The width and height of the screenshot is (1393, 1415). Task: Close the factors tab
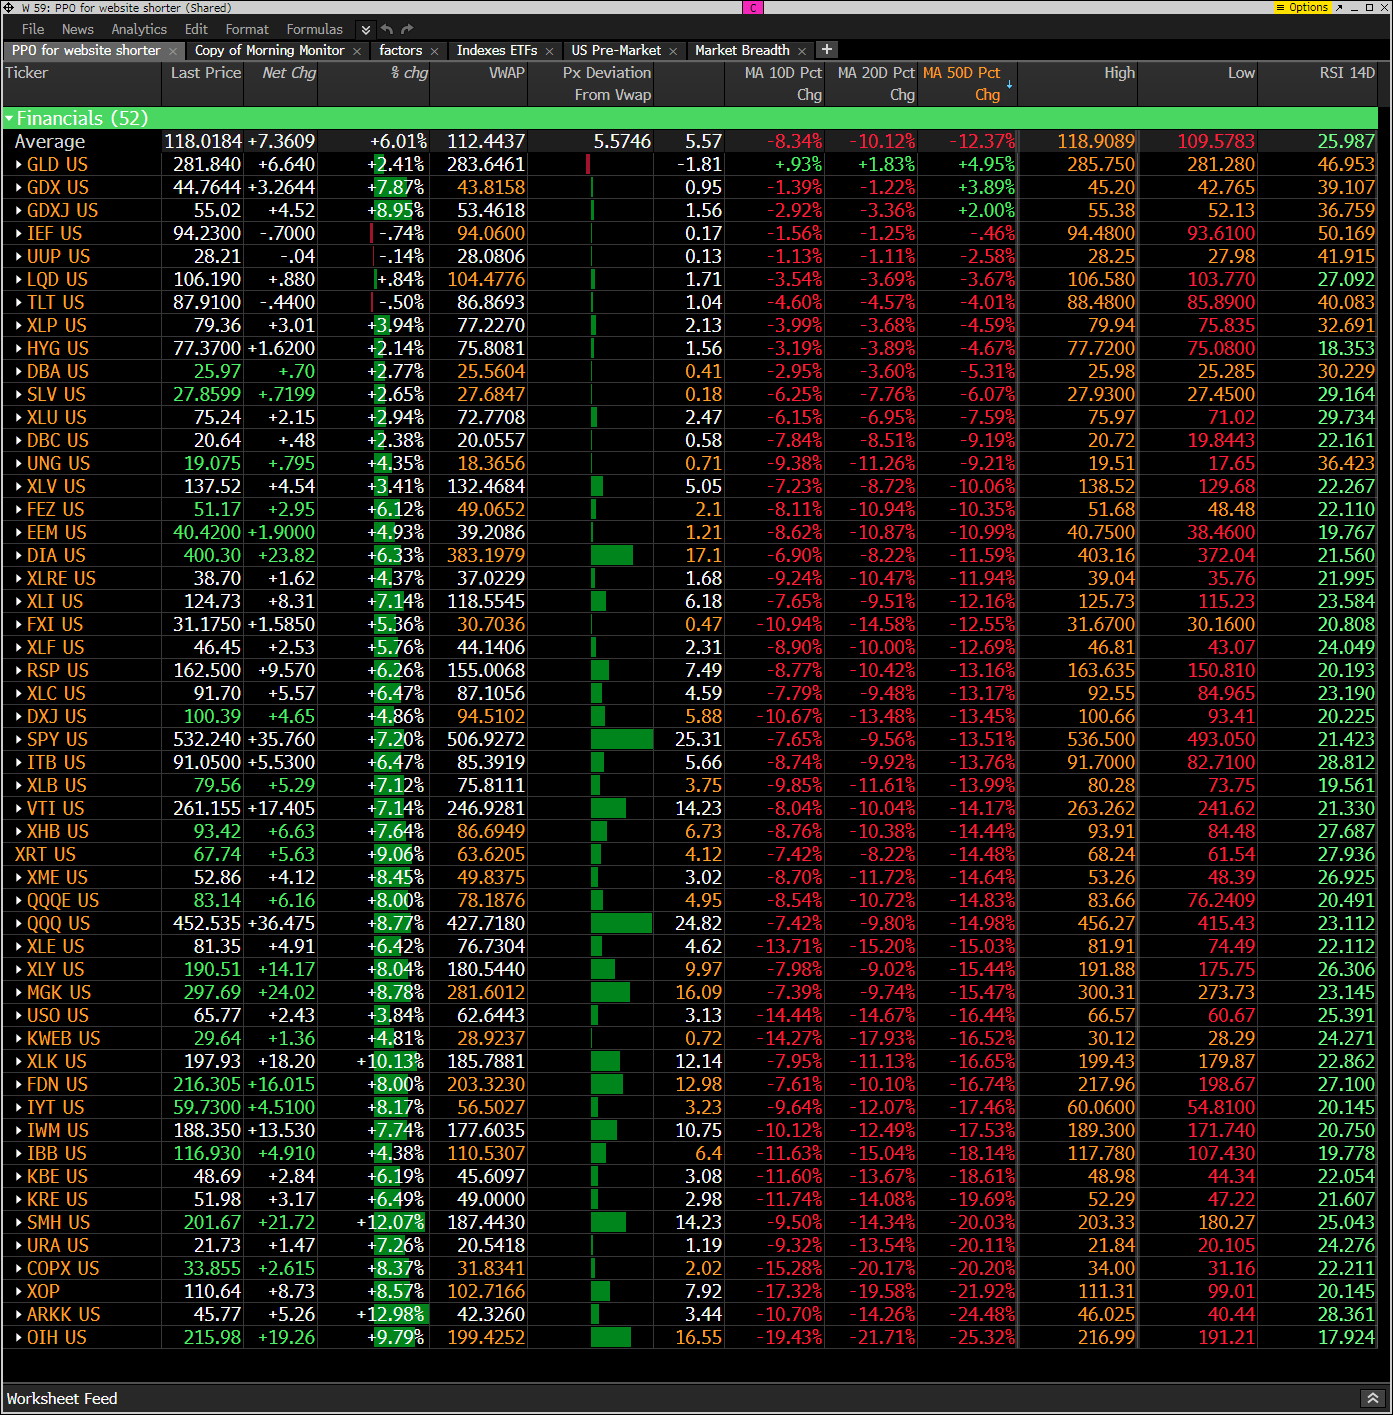pos(434,51)
